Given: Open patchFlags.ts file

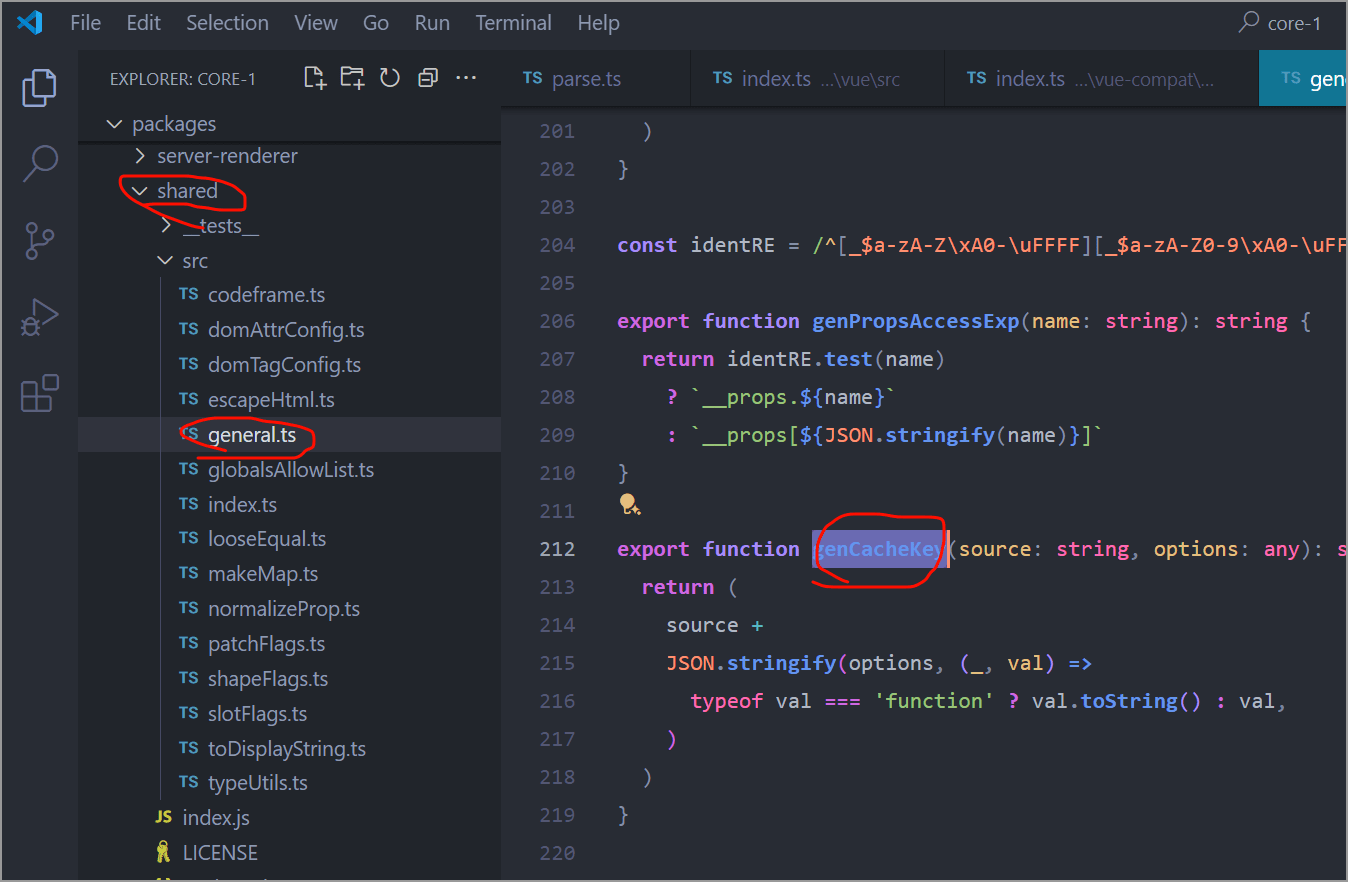Looking at the screenshot, I should coord(266,644).
